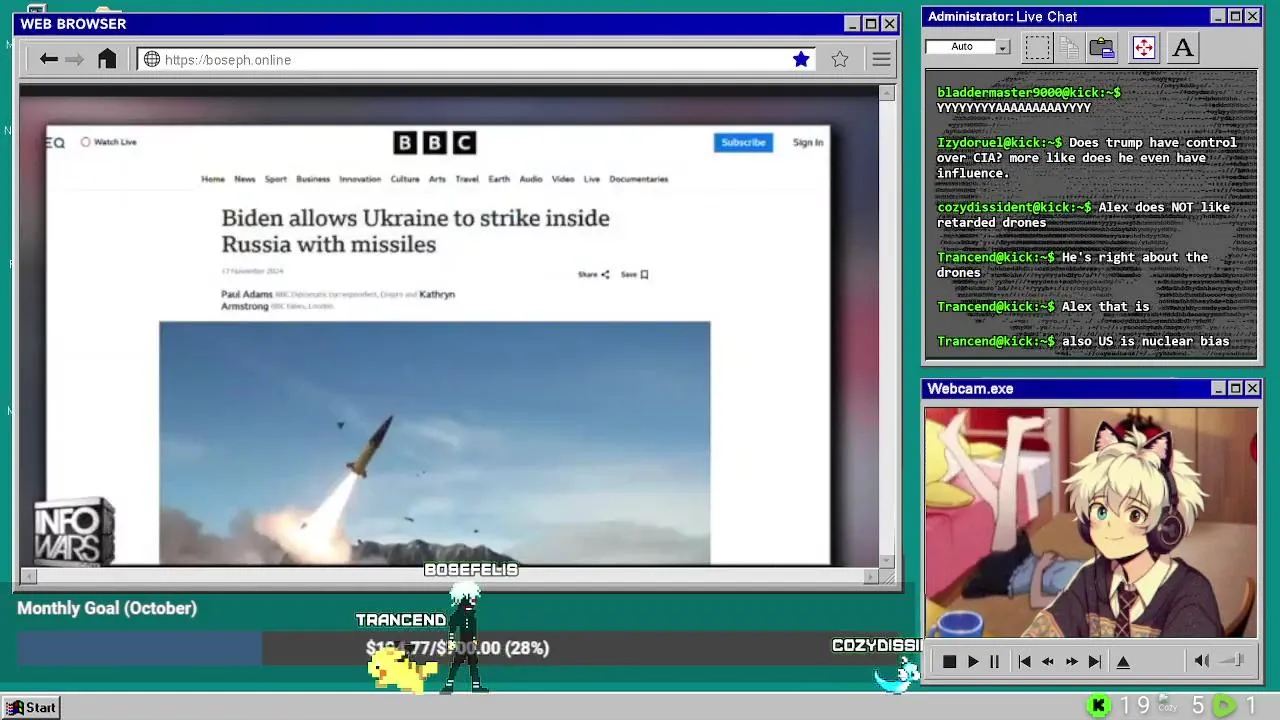This screenshot has height=720, width=1280.
Task: Fast forward in Webcam.exe player
Action: point(1072,662)
